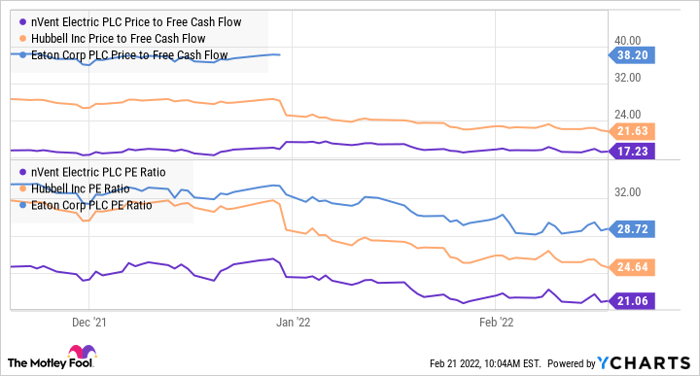Click the 40.00 axis label
Screen dimensions: 700x376
coord(628,41)
